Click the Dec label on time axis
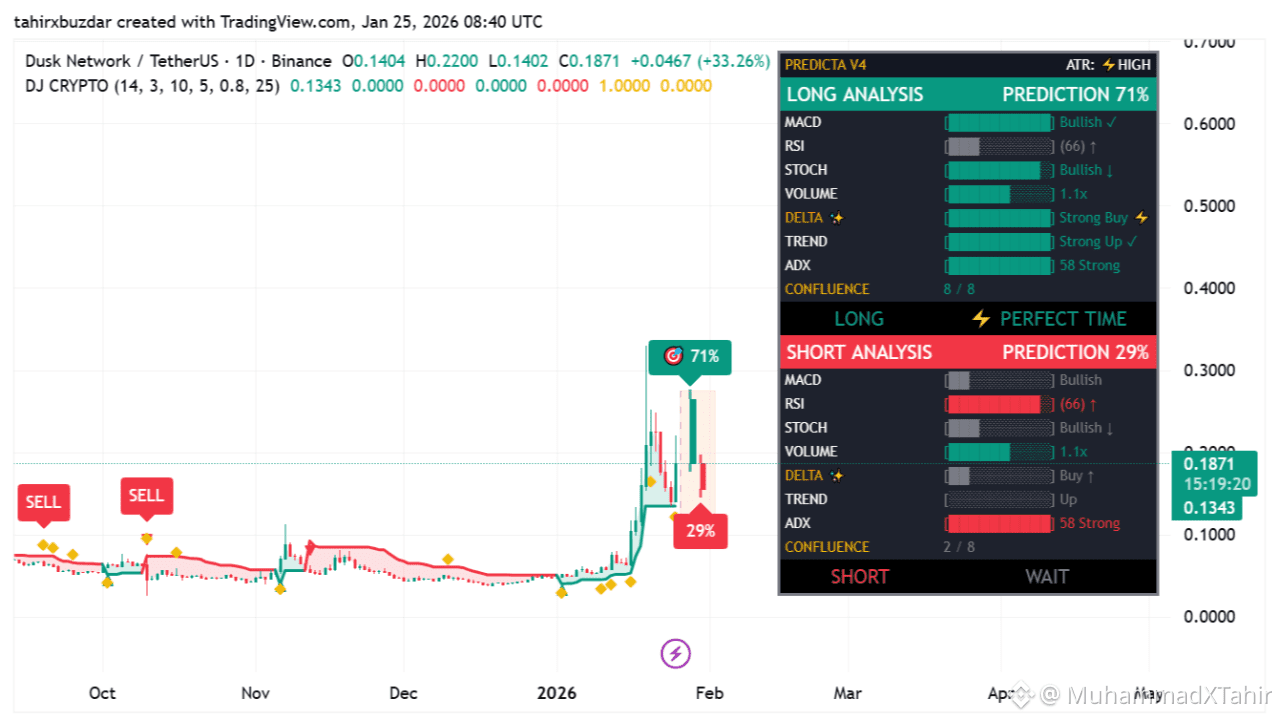Viewport: 1280px width, 720px height. (403, 693)
